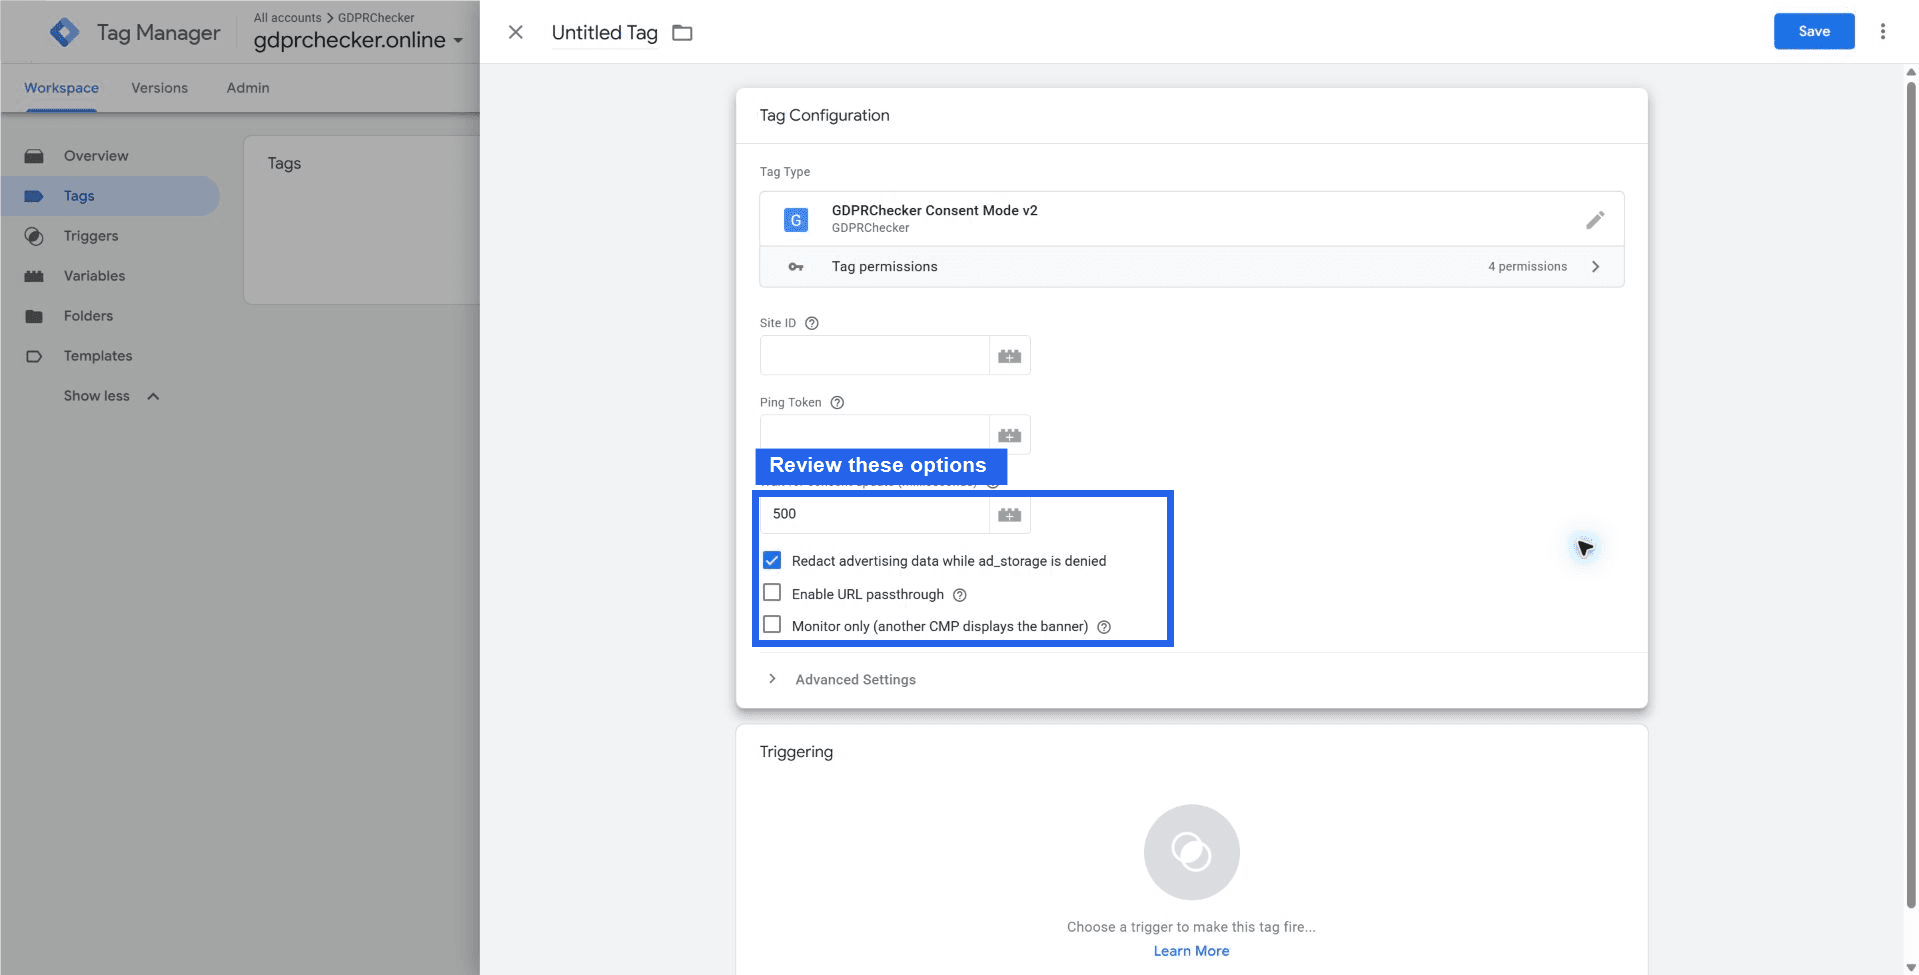
Task: Show help for Enable URL passthrough
Action: click(960, 595)
